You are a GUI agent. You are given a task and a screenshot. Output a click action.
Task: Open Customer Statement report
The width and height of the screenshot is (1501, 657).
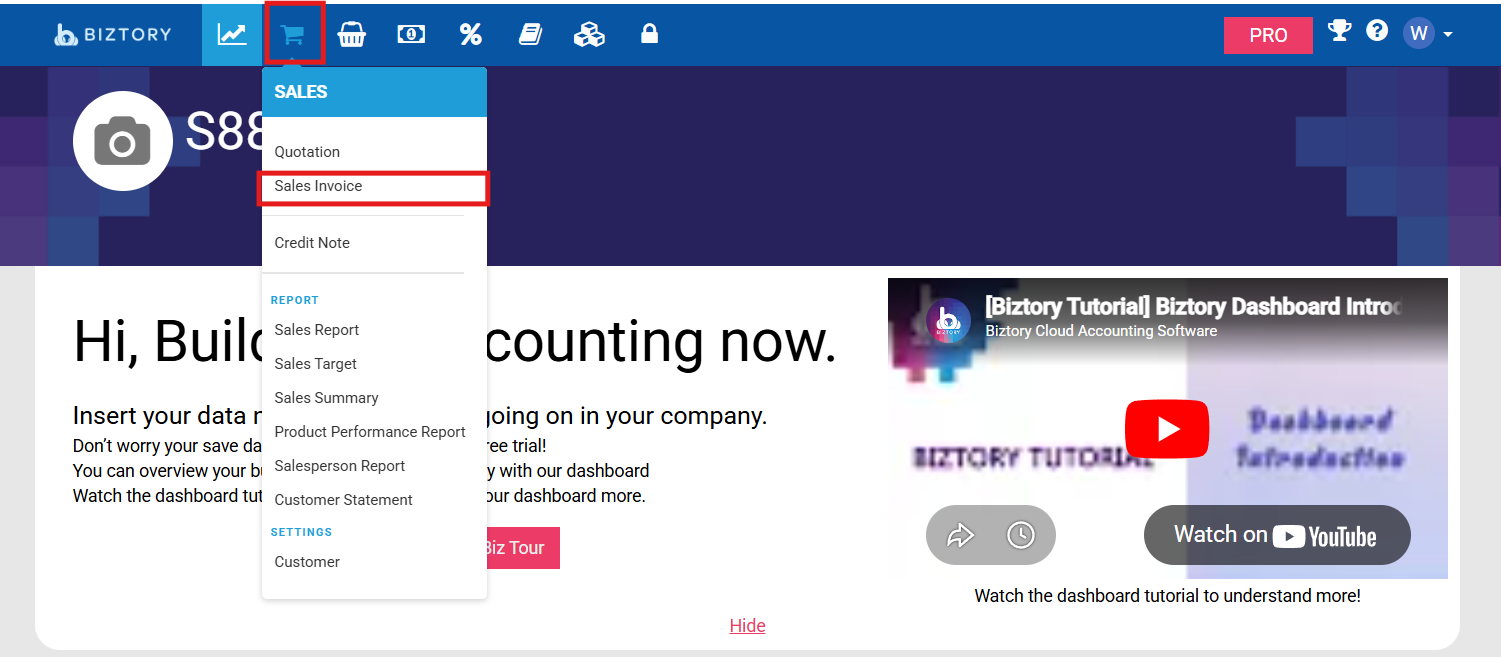(x=343, y=500)
